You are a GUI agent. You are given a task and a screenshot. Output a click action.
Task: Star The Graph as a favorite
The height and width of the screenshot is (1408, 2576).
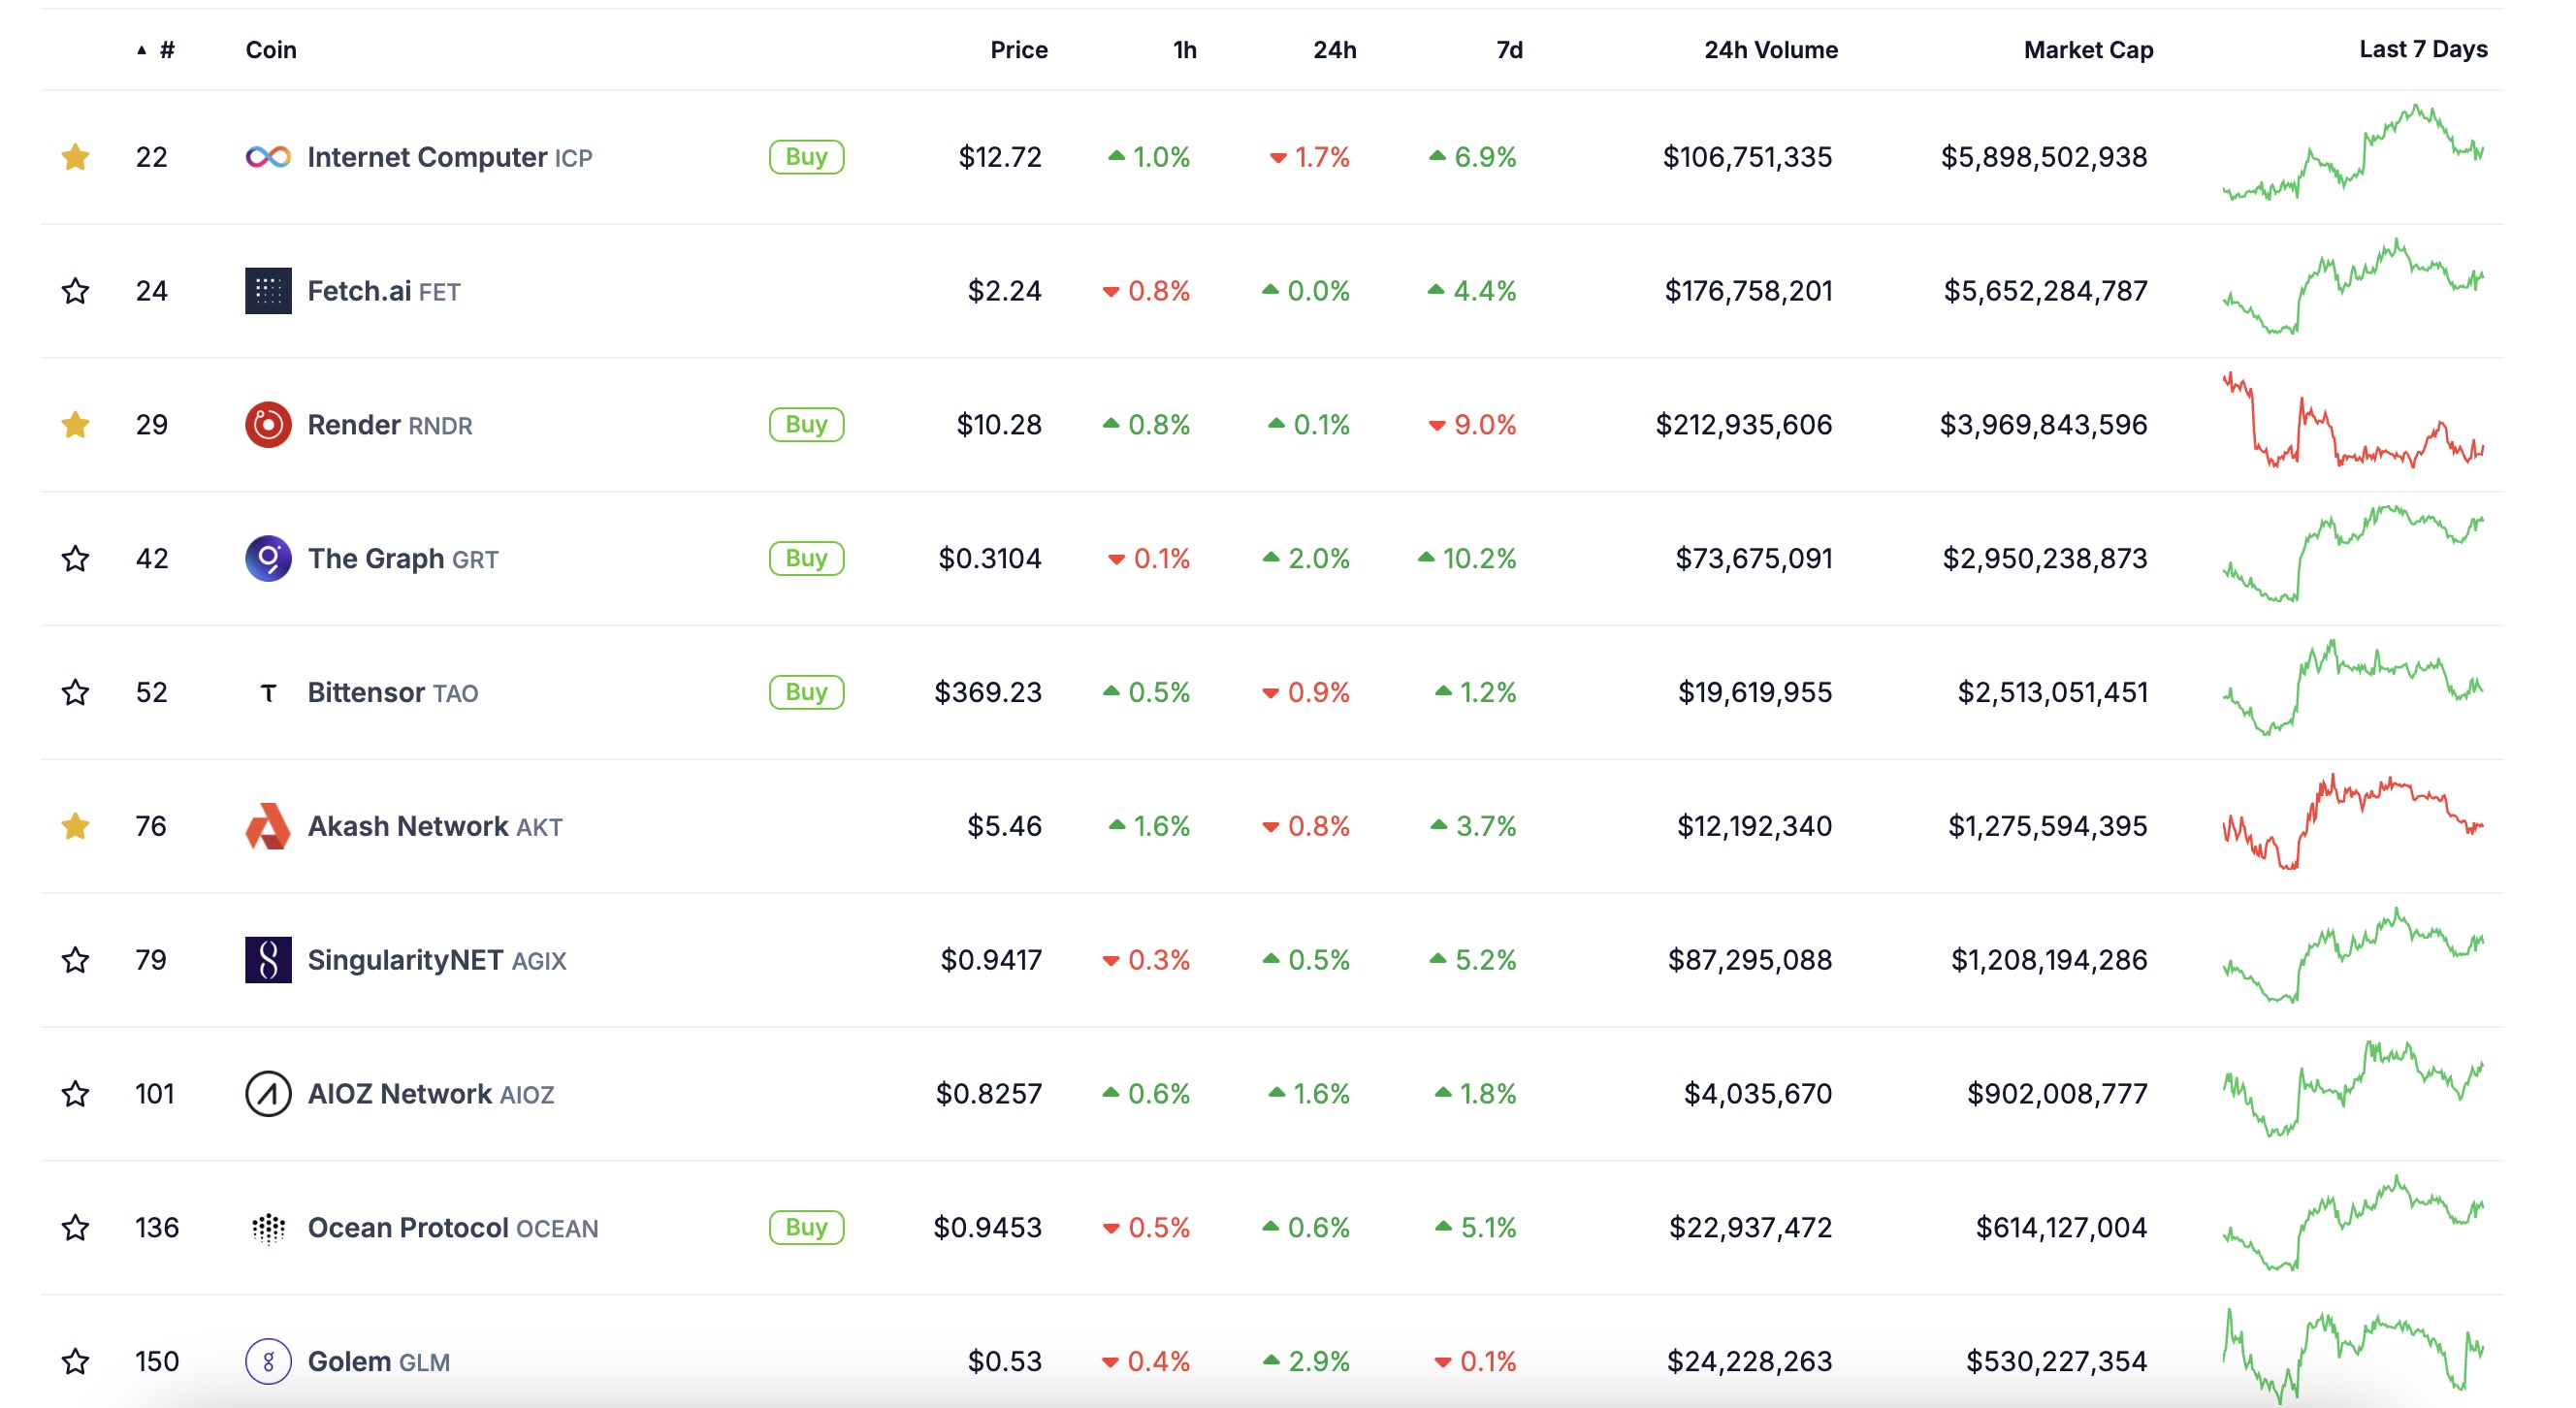point(75,558)
